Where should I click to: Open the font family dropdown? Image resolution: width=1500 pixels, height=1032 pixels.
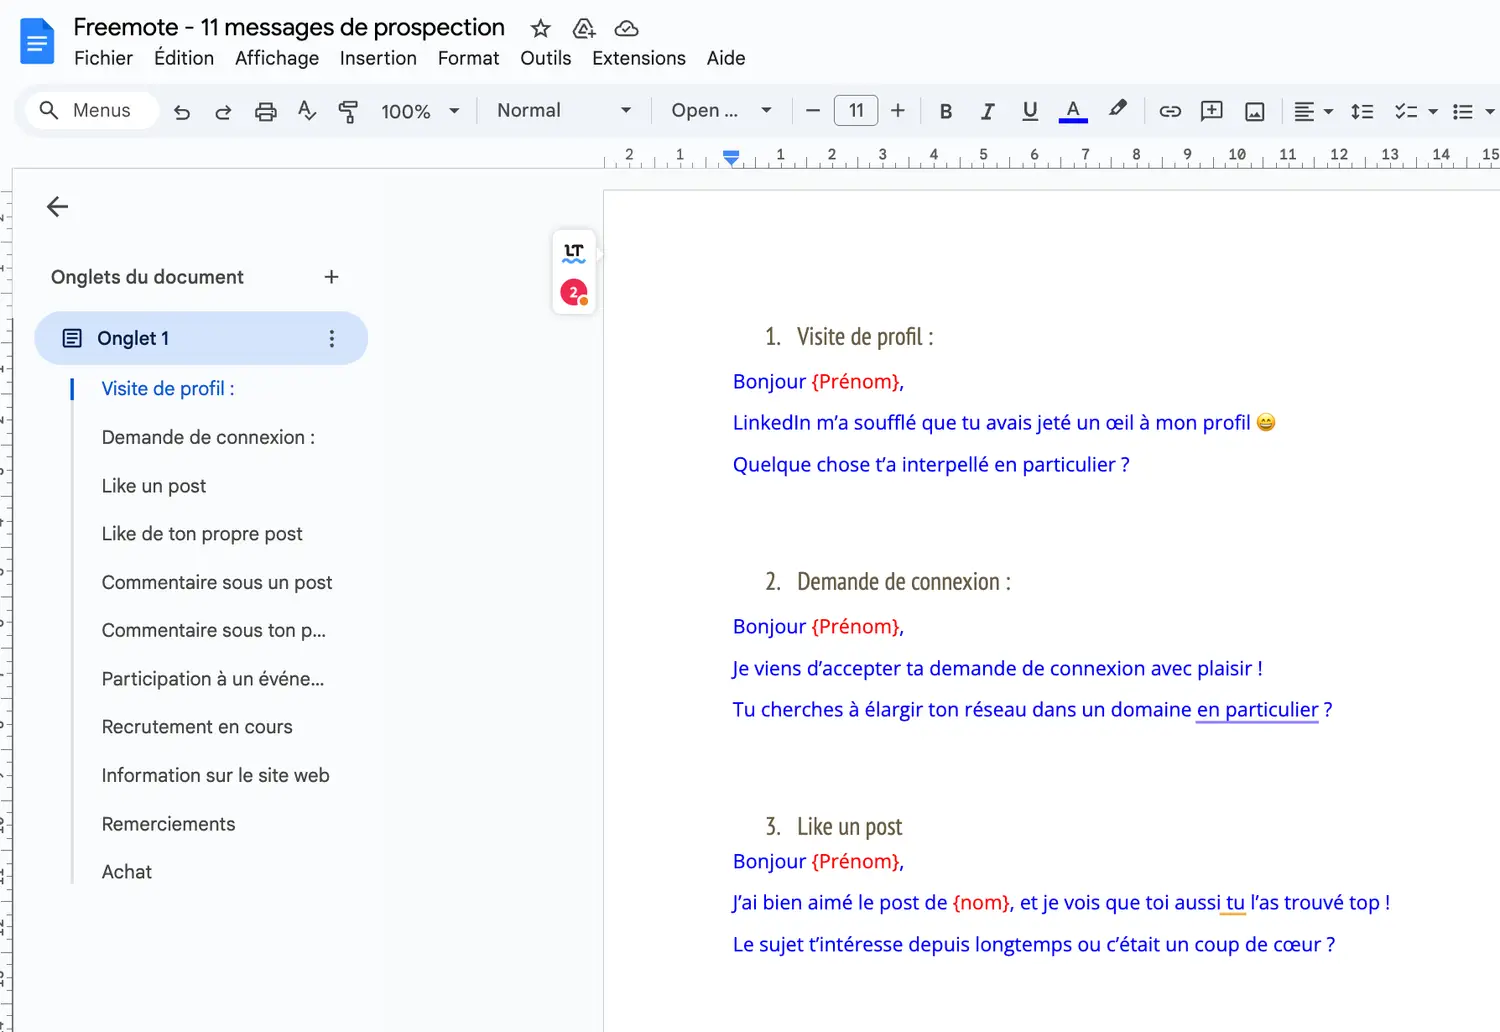click(720, 111)
